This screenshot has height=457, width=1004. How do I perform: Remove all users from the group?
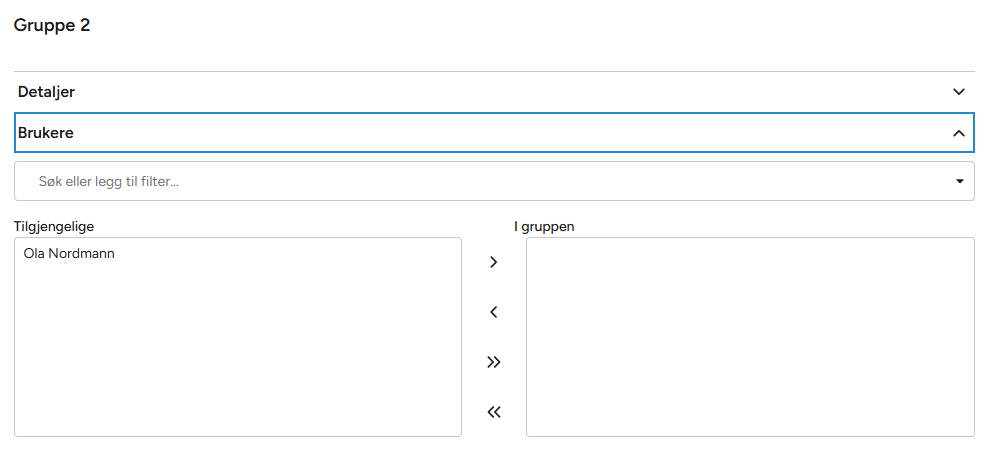[493, 412]
